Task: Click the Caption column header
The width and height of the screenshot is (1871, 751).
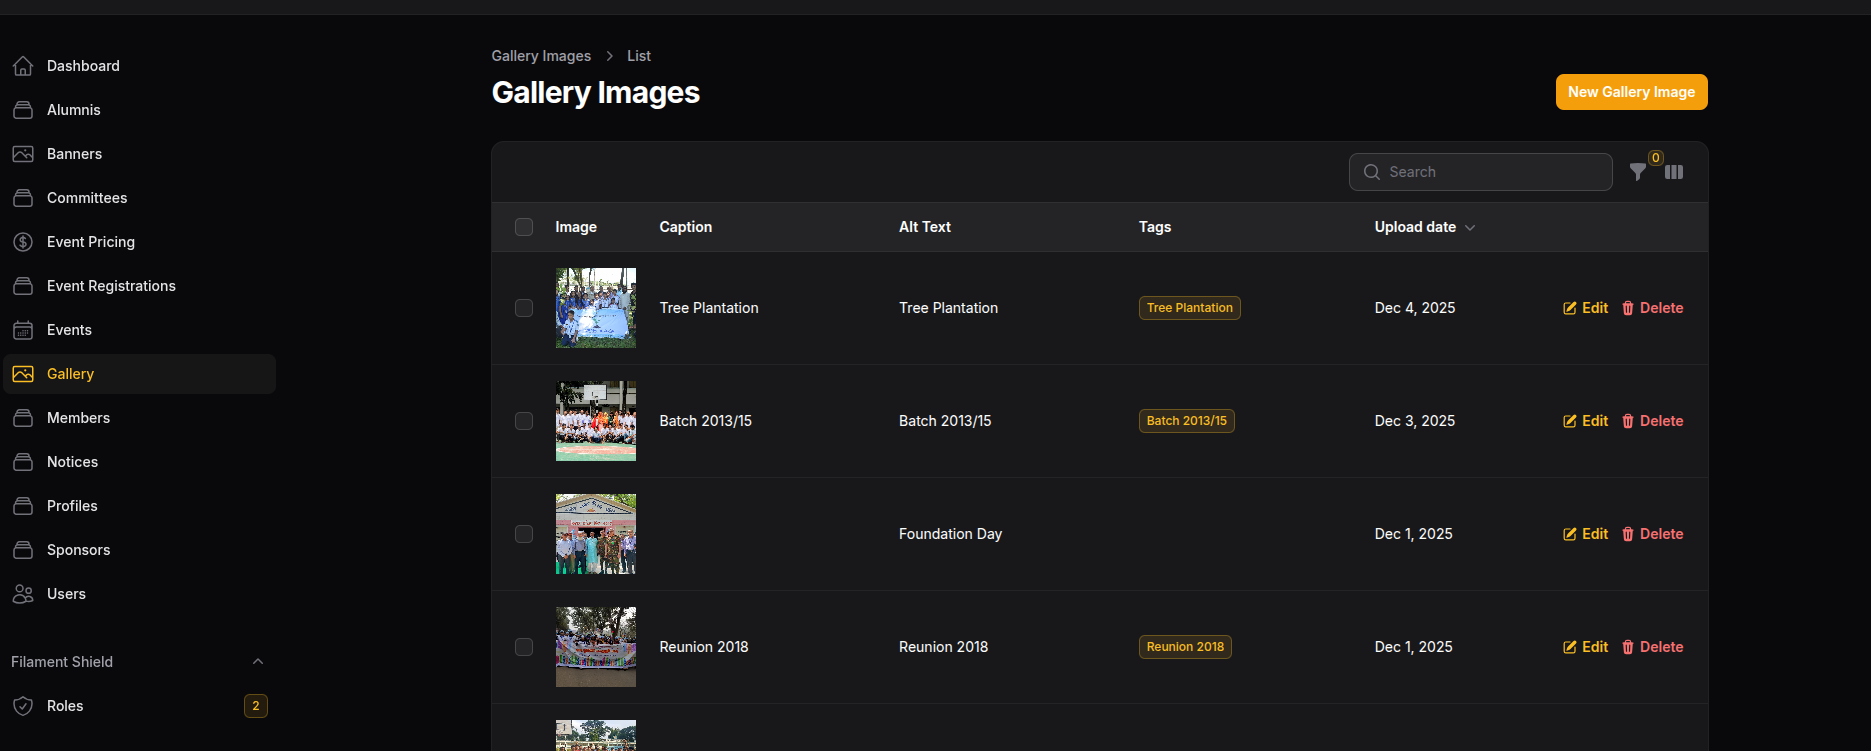Action: point(686,227)
